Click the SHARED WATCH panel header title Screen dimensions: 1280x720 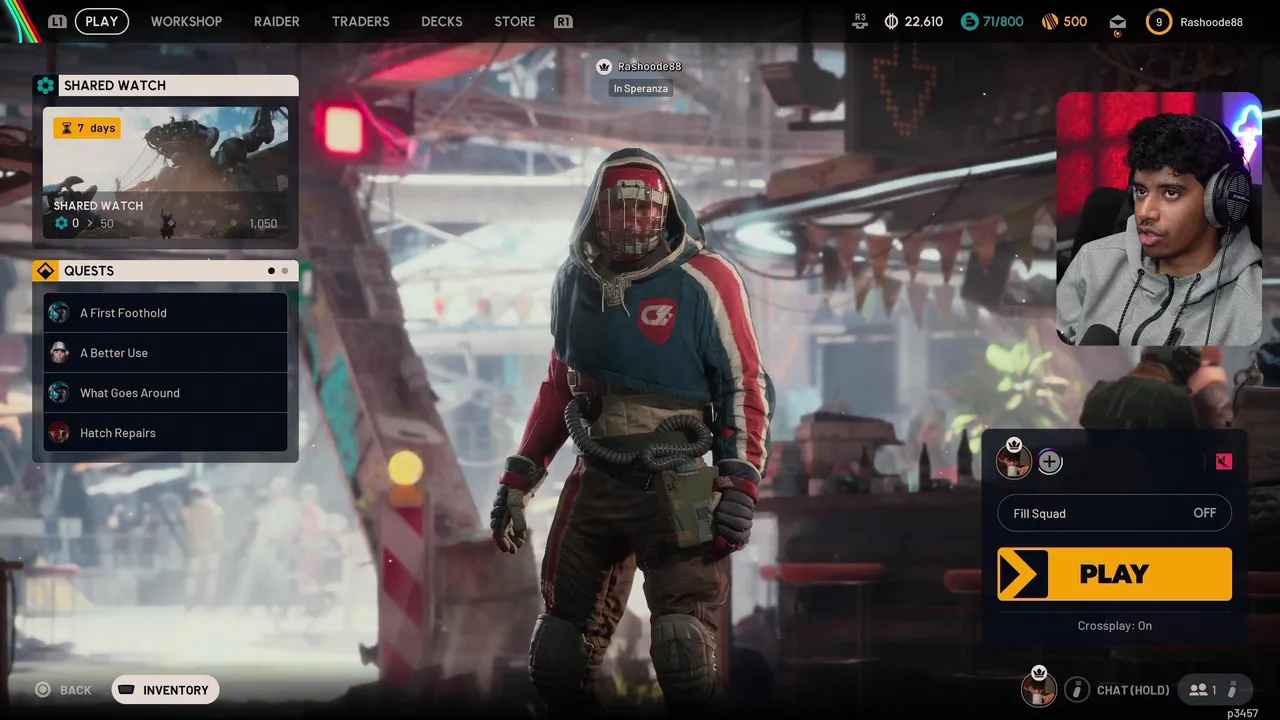[x=115, y=85]
